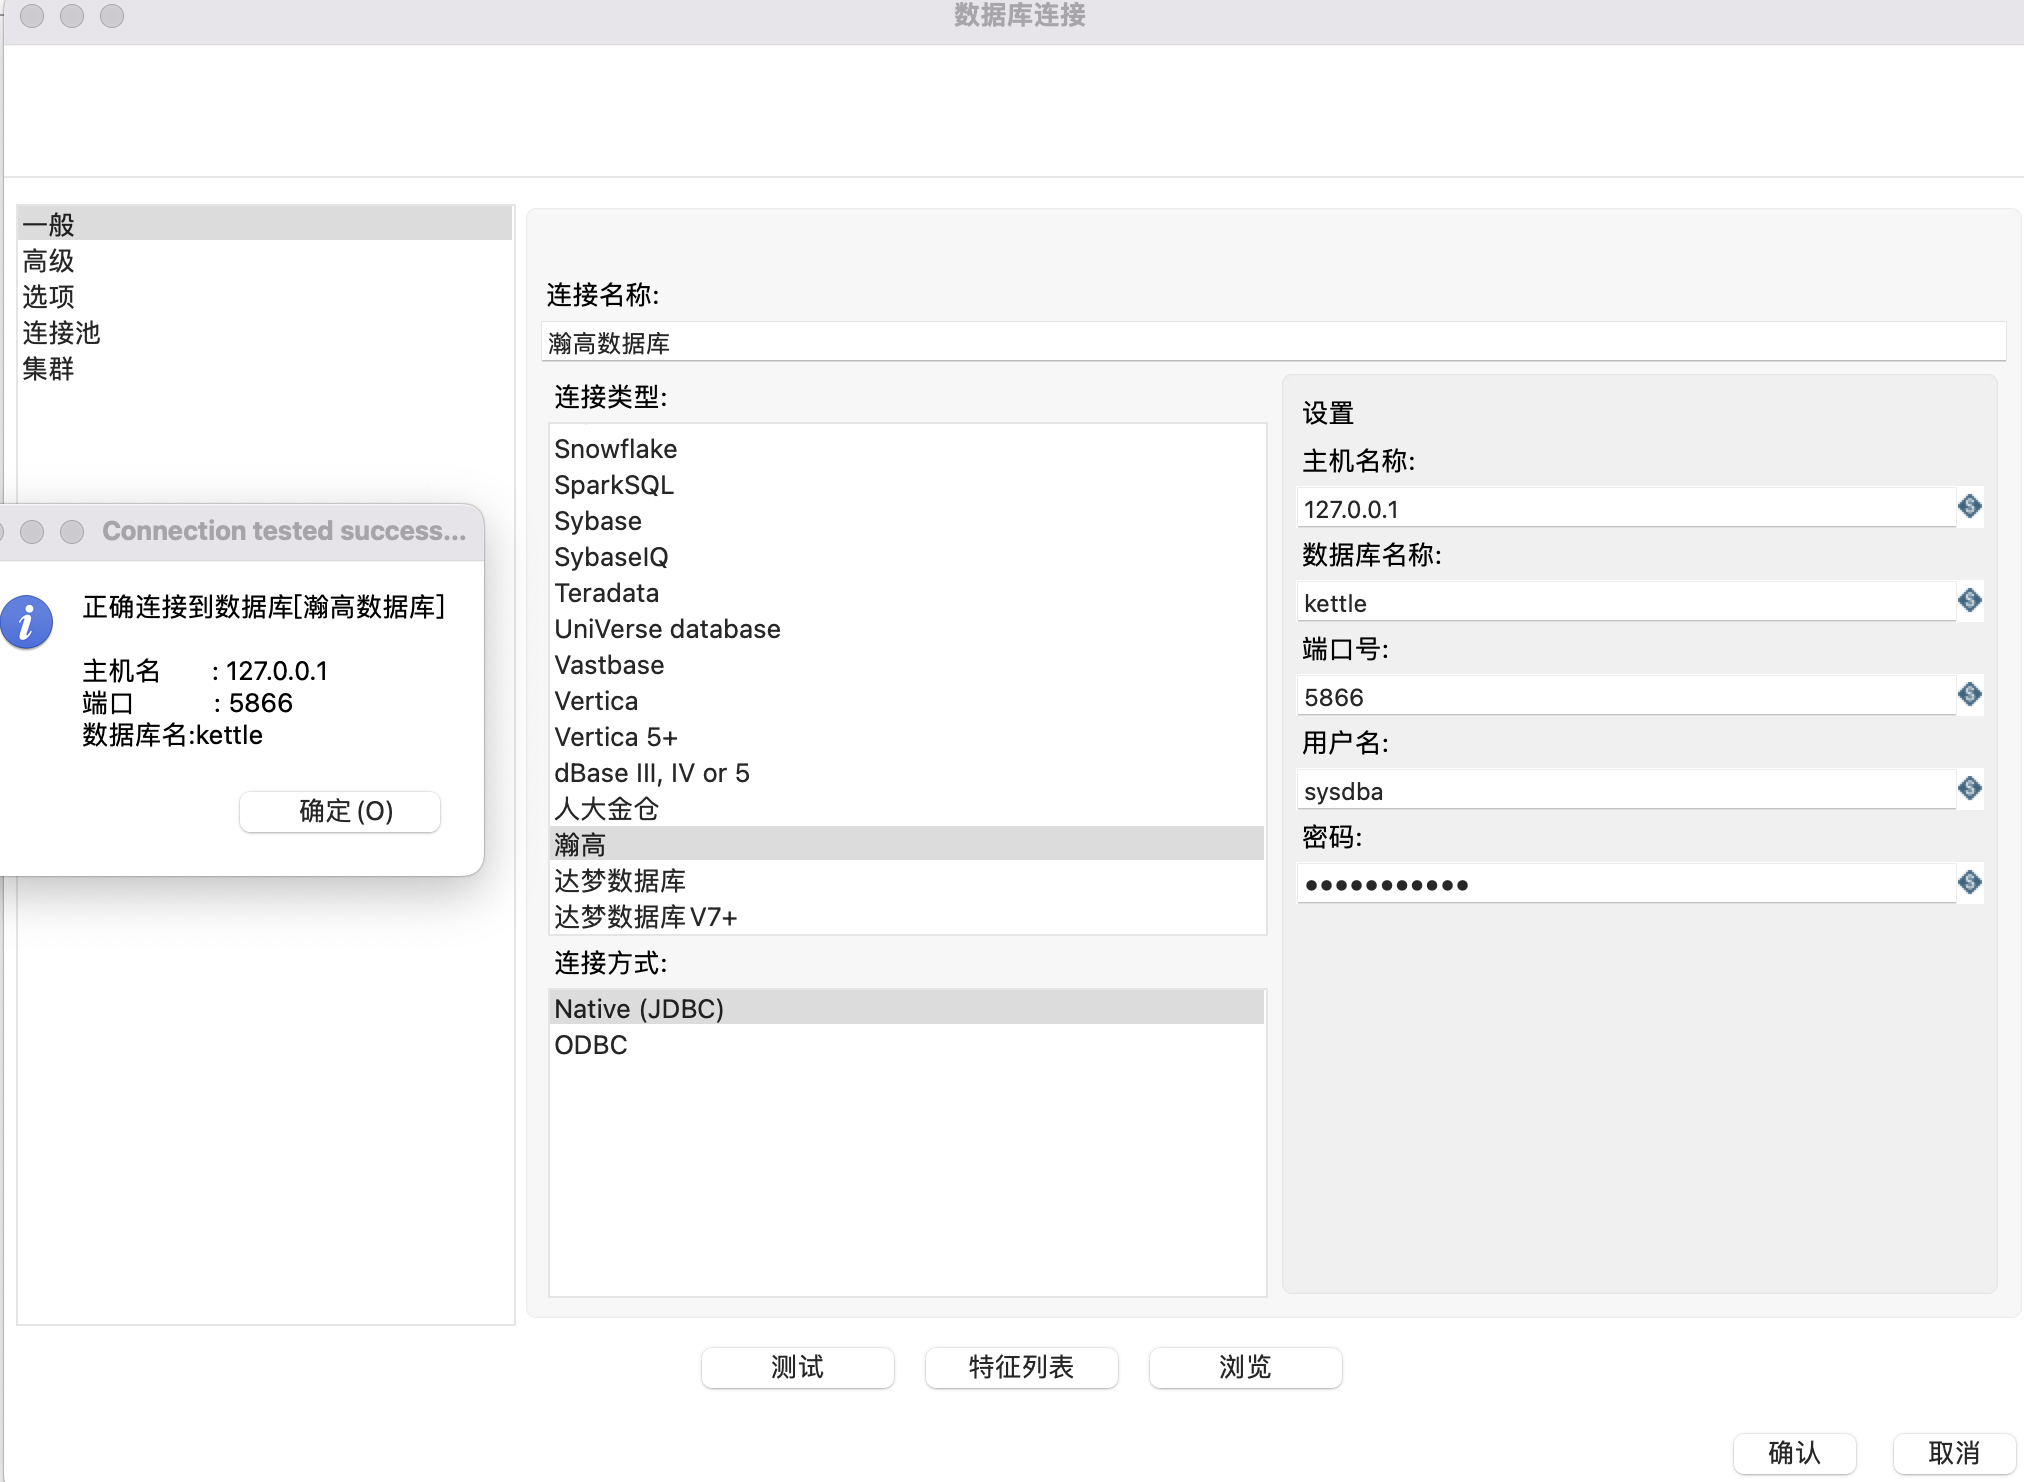Select 达梦数据库 V7+ connection type
2024x1482 pixels.
tap(645, 917)
